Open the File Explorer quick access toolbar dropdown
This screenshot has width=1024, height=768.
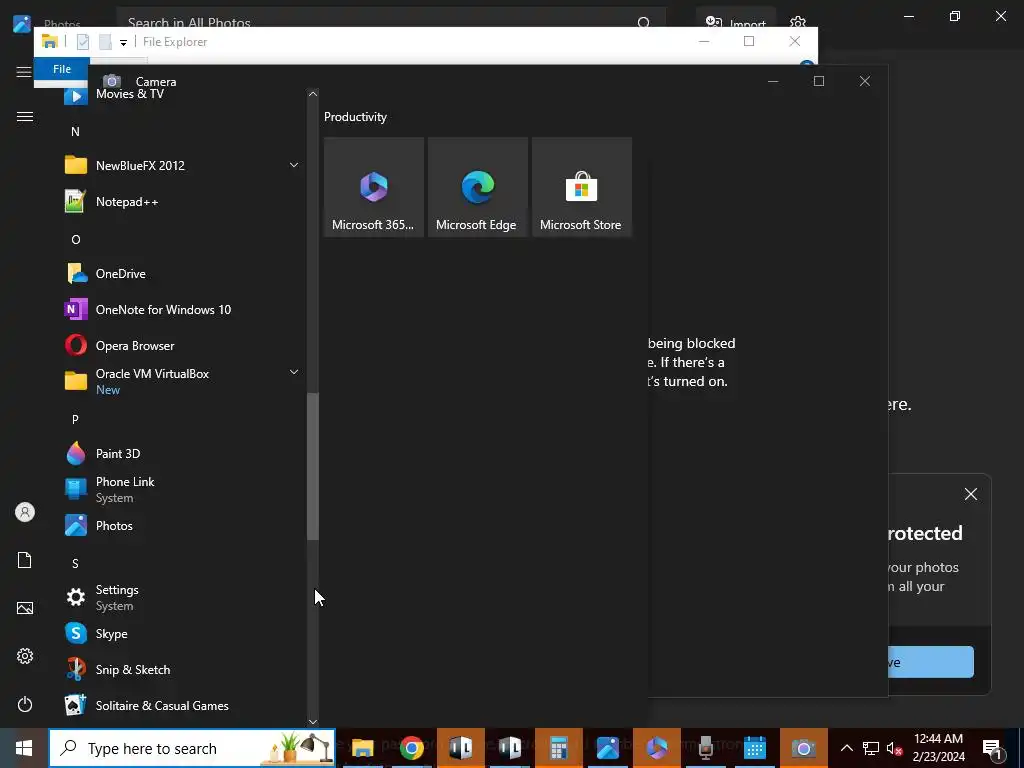tap(123, 42)
